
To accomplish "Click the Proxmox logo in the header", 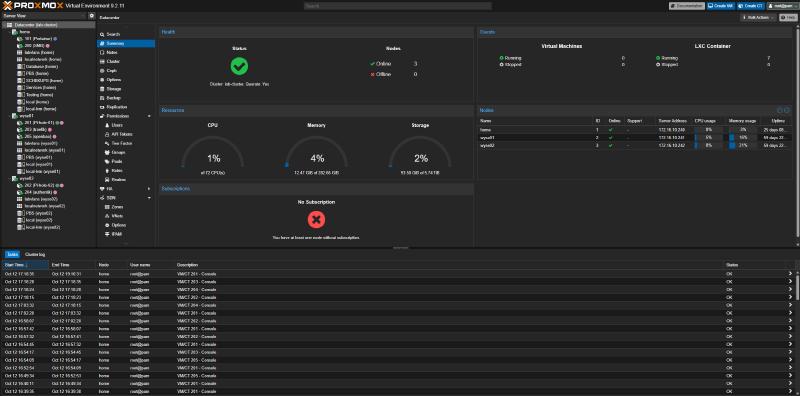I will pos(33,6).
